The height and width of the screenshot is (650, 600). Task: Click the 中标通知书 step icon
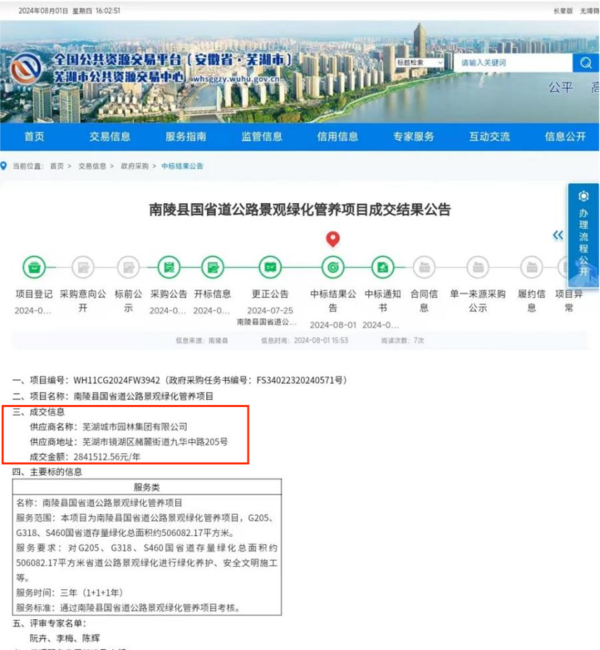point(381,267)
